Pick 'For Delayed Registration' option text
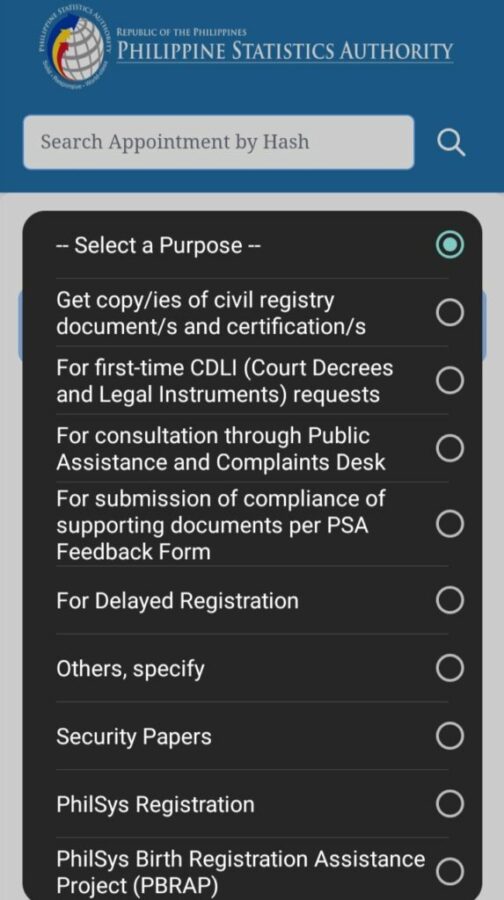This screenshot has height=900, width=504. tap(177, 601)
